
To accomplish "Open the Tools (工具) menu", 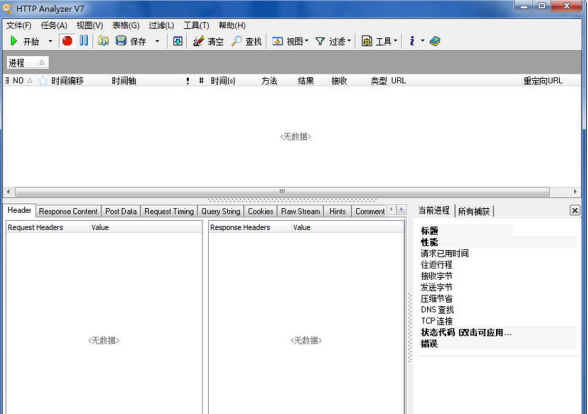I will [196, 26].
